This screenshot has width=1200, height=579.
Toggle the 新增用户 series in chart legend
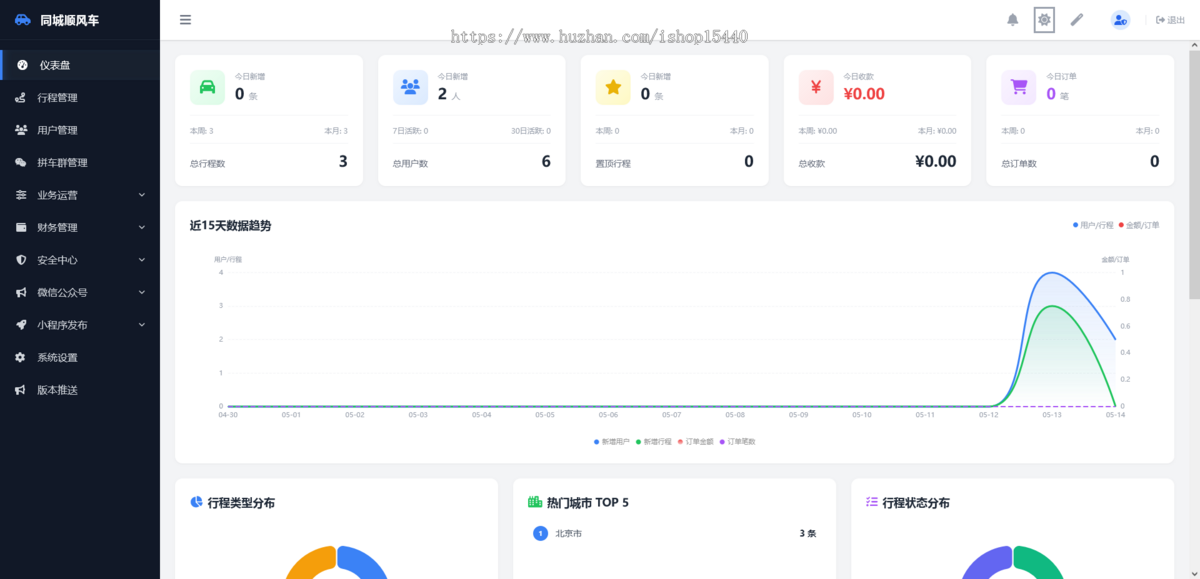point(612,441)
